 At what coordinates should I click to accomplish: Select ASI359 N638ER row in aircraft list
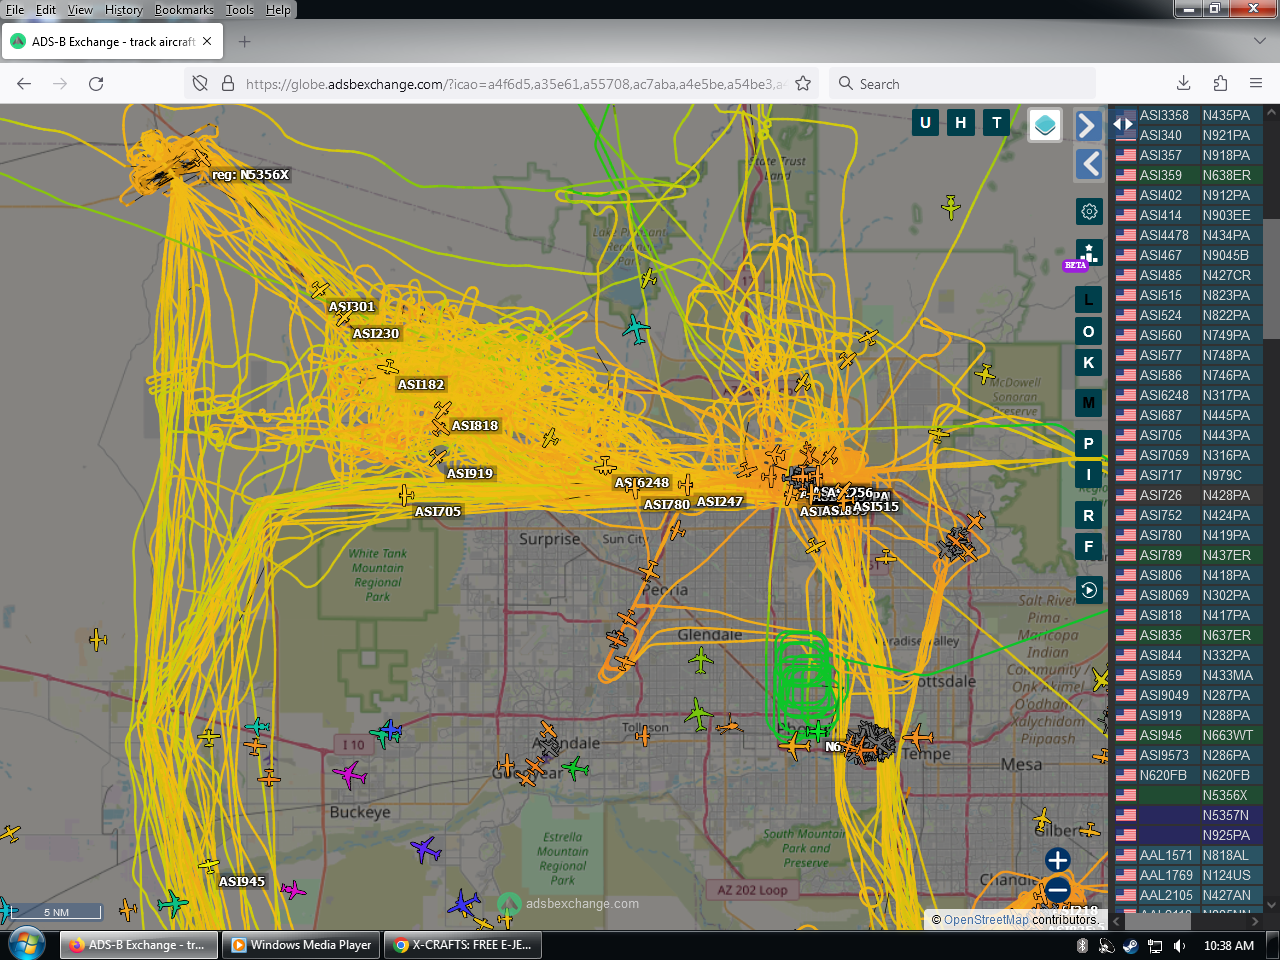click(x=1188, y=175)
